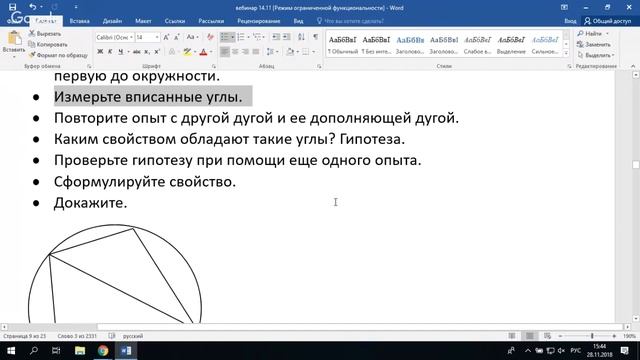Viewport: 640px width, 360px height.
Task: Increase font size with the grow icon
Action: 166,37
